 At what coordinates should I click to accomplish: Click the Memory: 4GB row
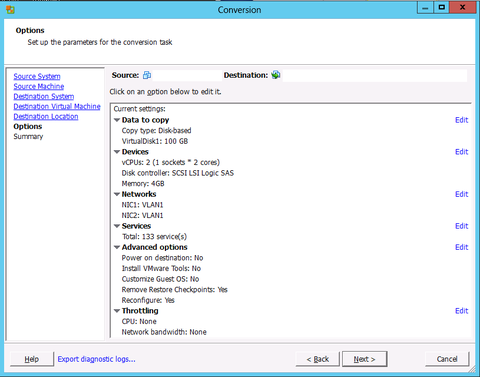click(x=143, y=184)
